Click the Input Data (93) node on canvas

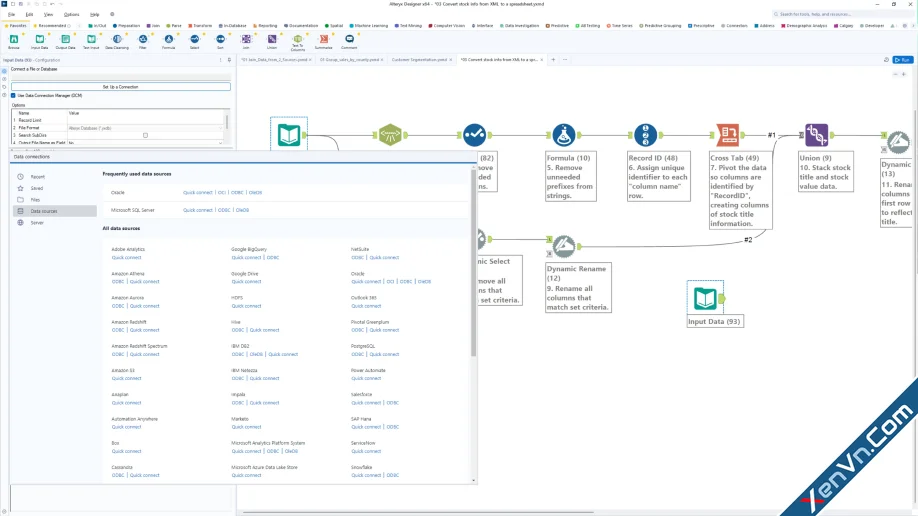pyautogui.click(x=705, y=299)
